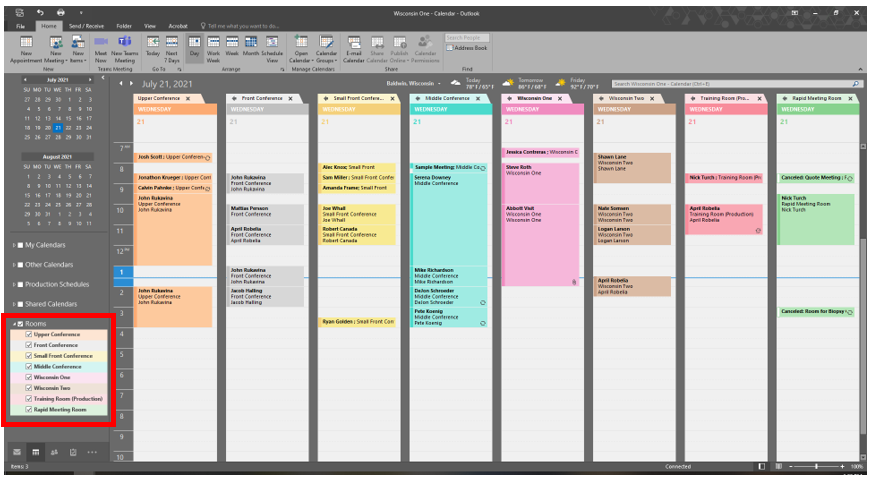Click the Print icon in quick access toolbar
876x479 pixels.
click(60, 12)
